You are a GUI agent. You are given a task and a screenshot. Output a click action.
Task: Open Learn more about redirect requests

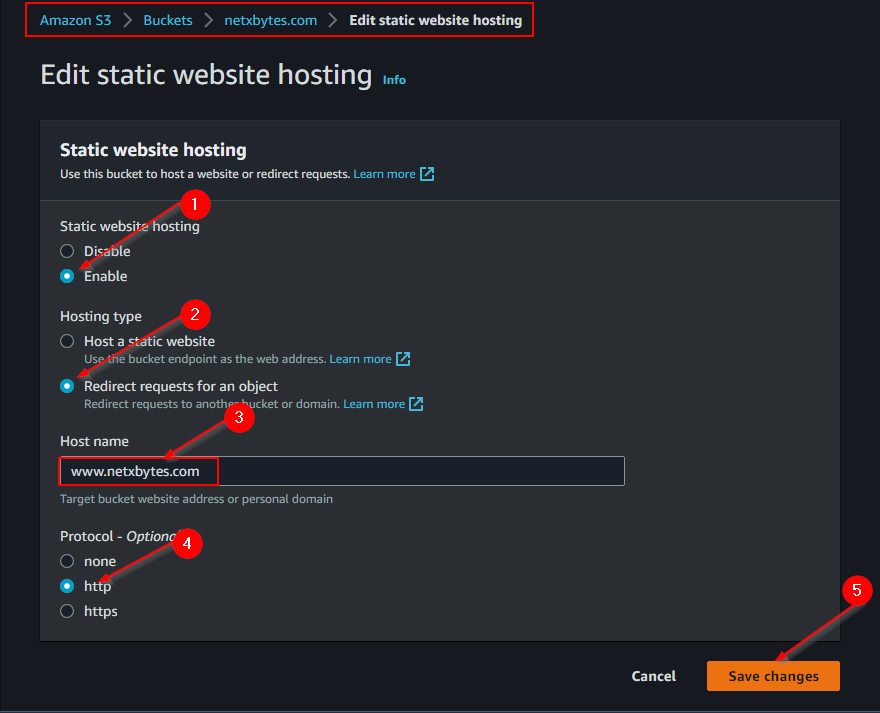coord(374,404)
